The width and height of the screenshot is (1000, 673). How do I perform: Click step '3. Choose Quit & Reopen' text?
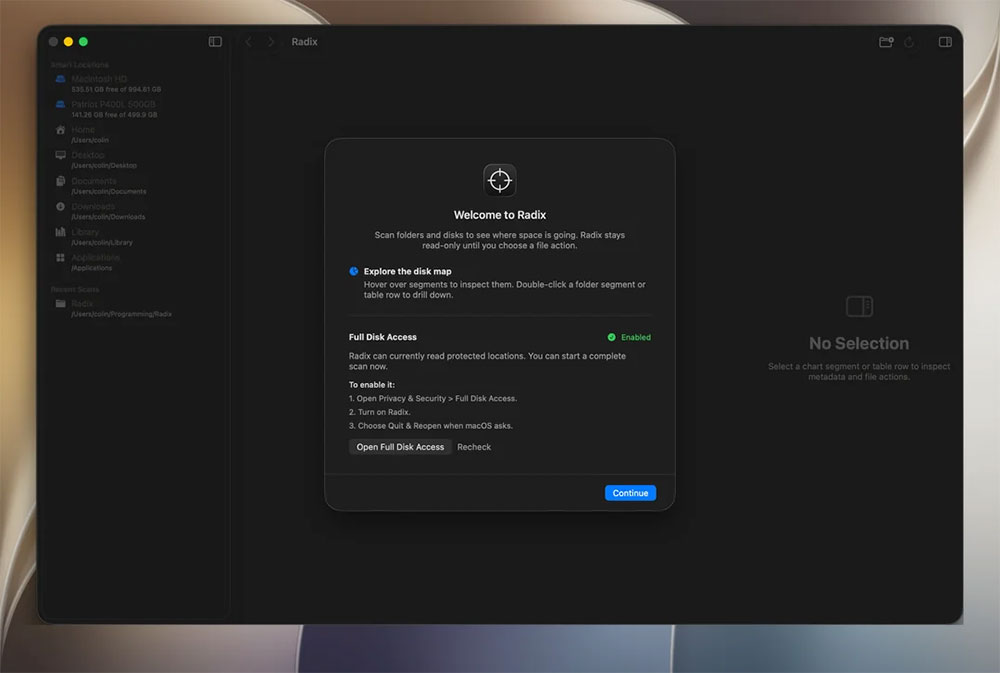tap(430, 425)
